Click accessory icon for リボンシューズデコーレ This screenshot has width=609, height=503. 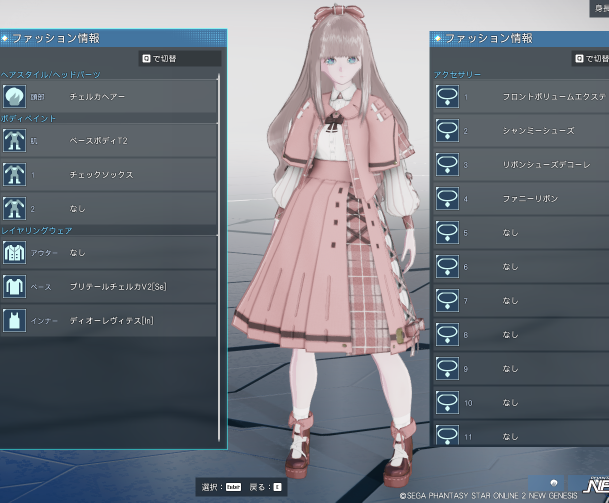[447, 164]
